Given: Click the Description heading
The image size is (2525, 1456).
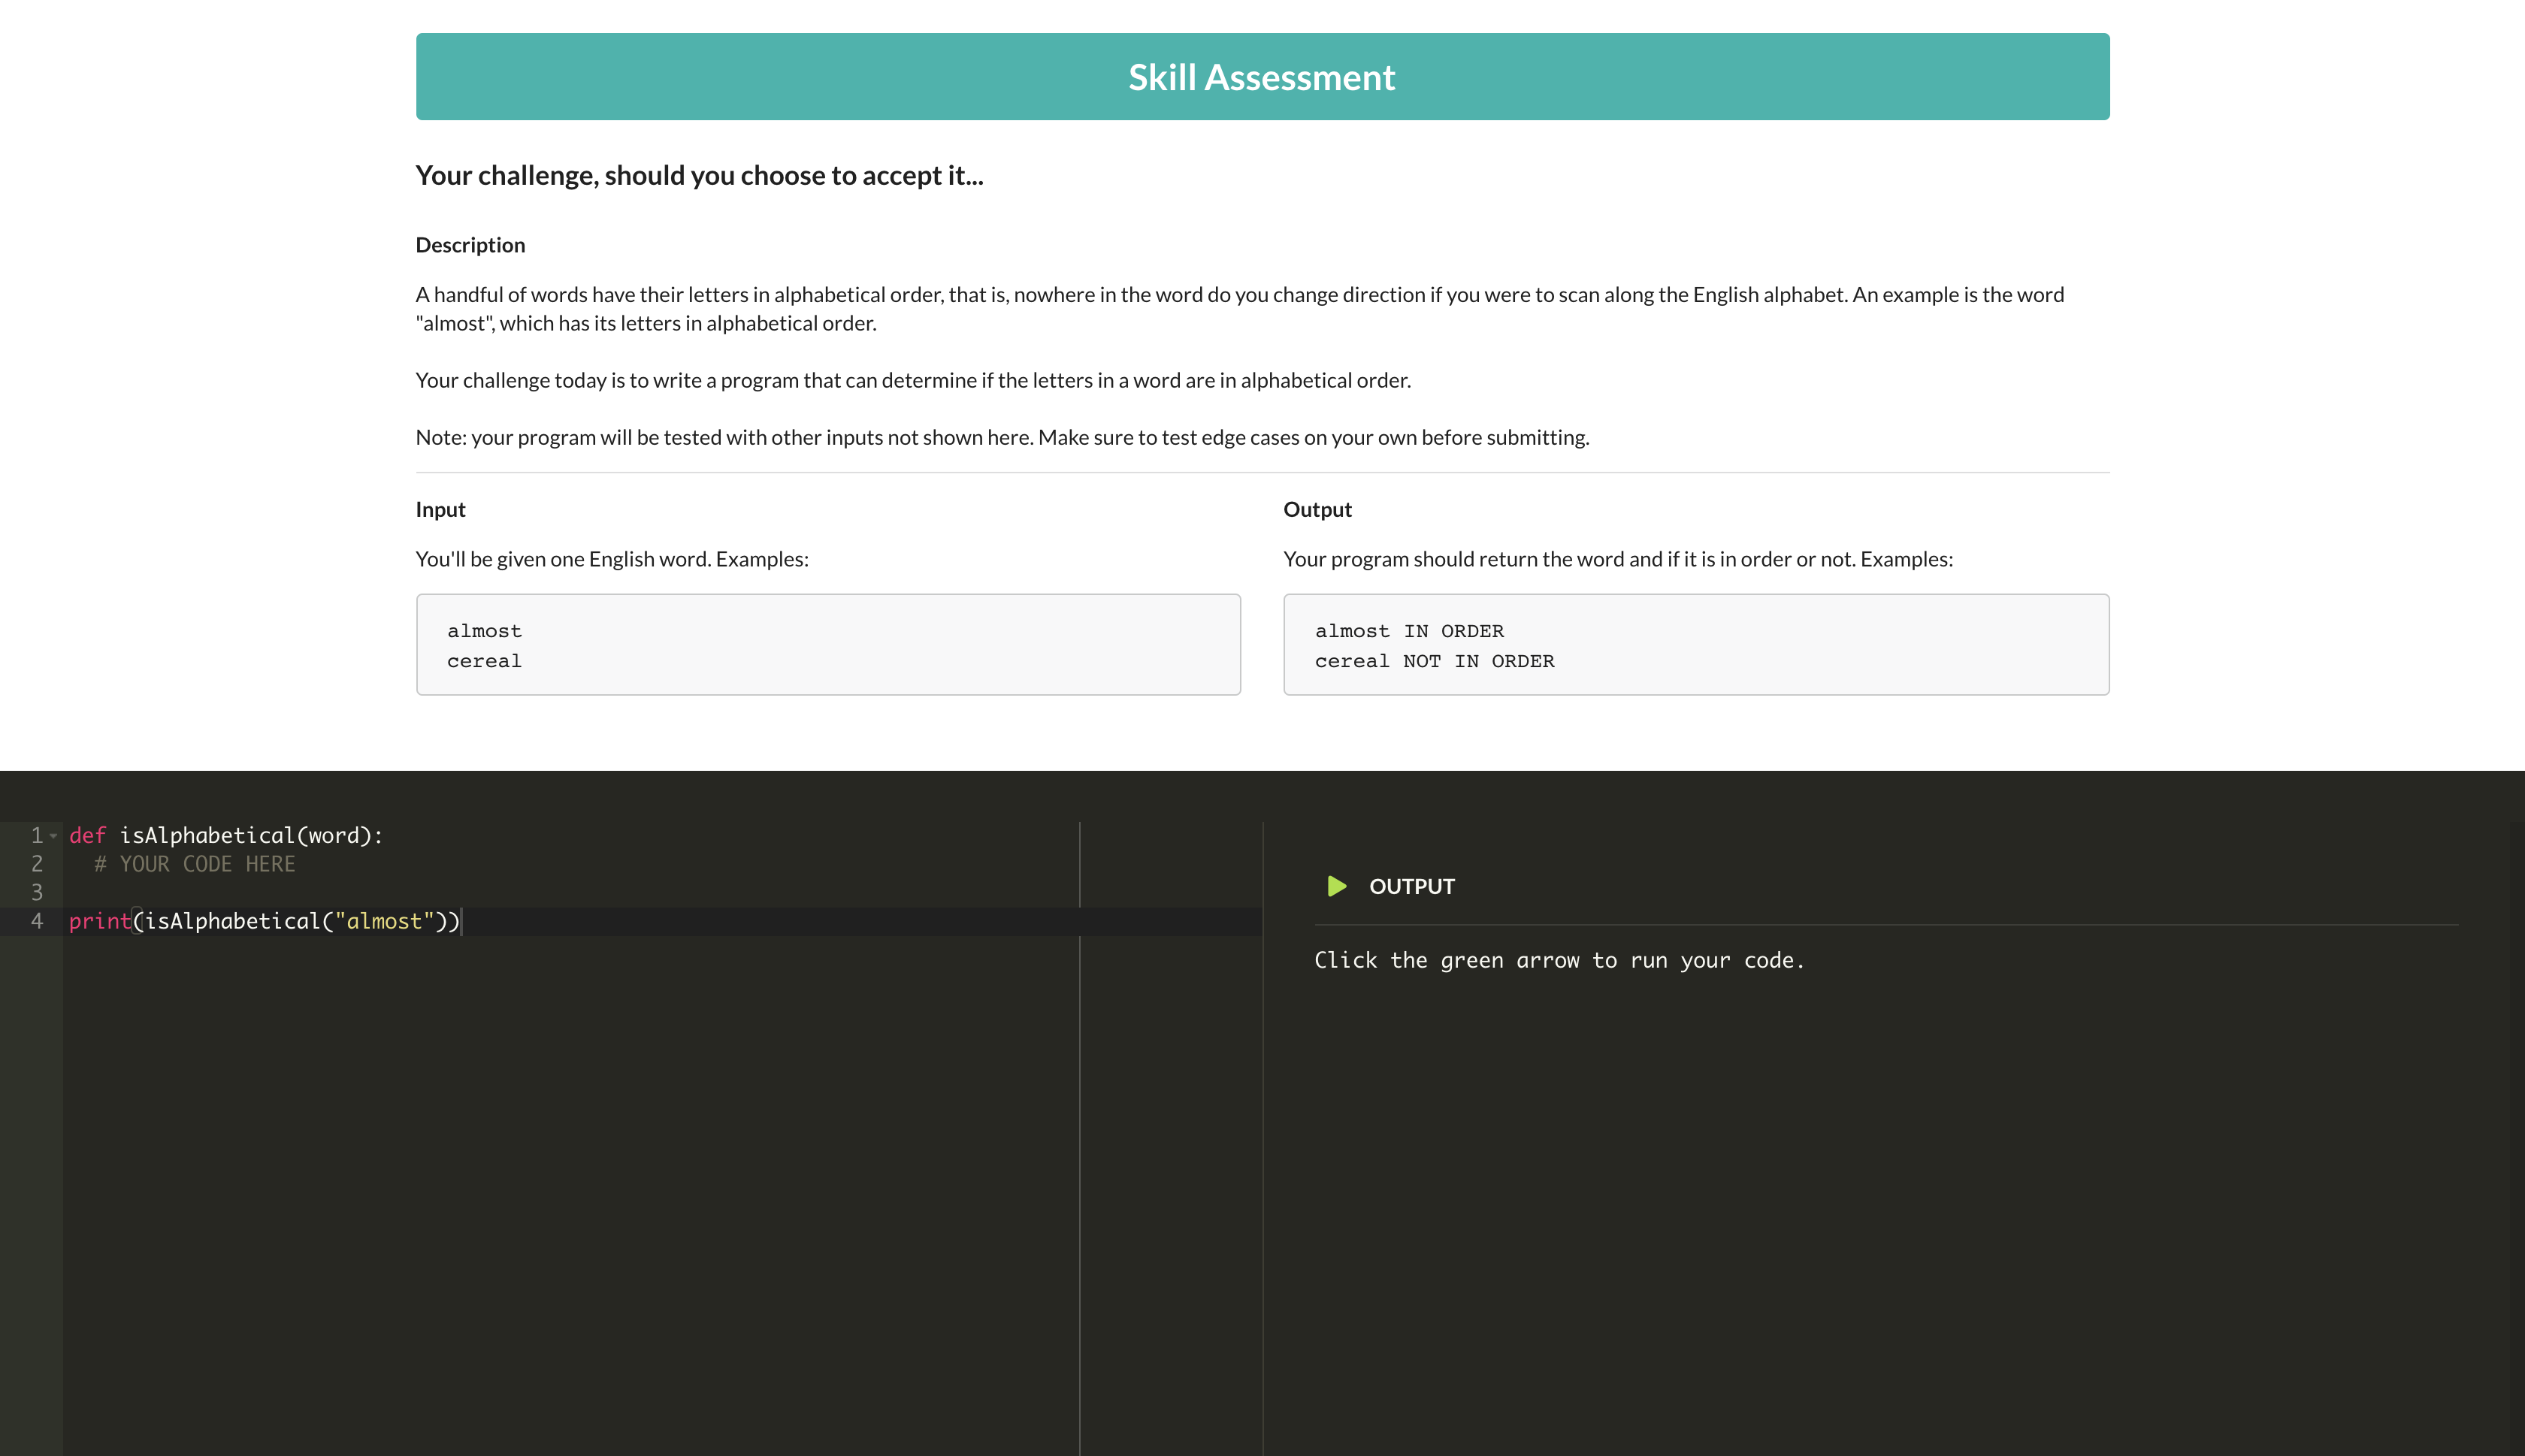Looking at the screenshot, I should click(x=470, y=245).
